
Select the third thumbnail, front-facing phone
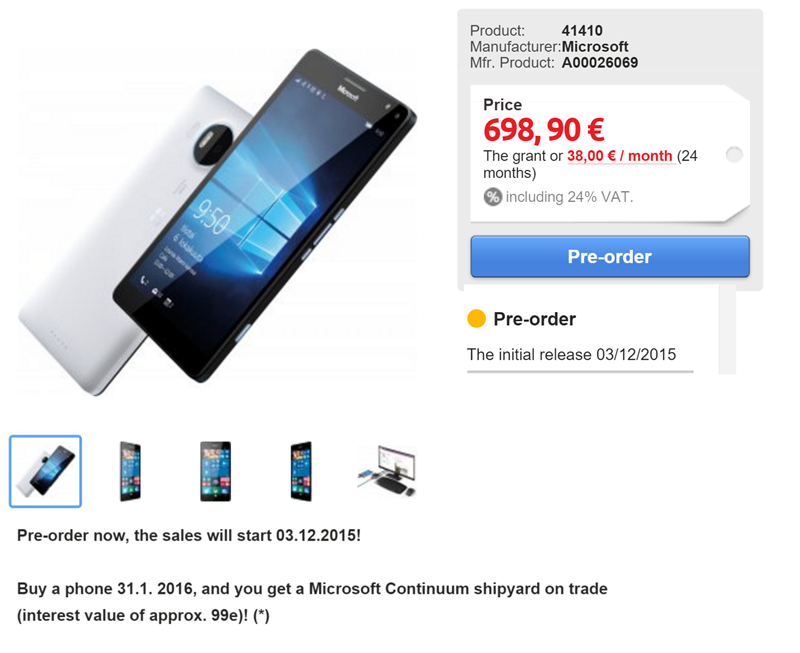pyautogui.click(x=215, y=471)
